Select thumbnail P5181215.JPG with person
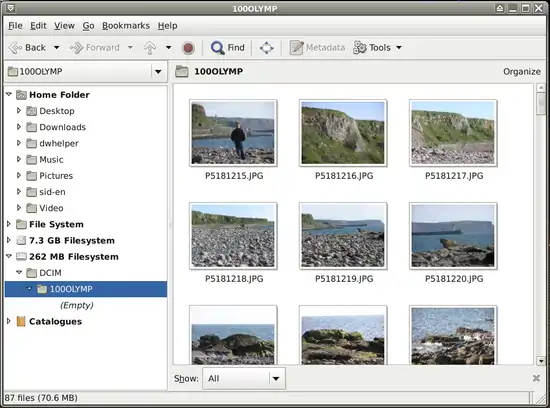 (233, 133)
